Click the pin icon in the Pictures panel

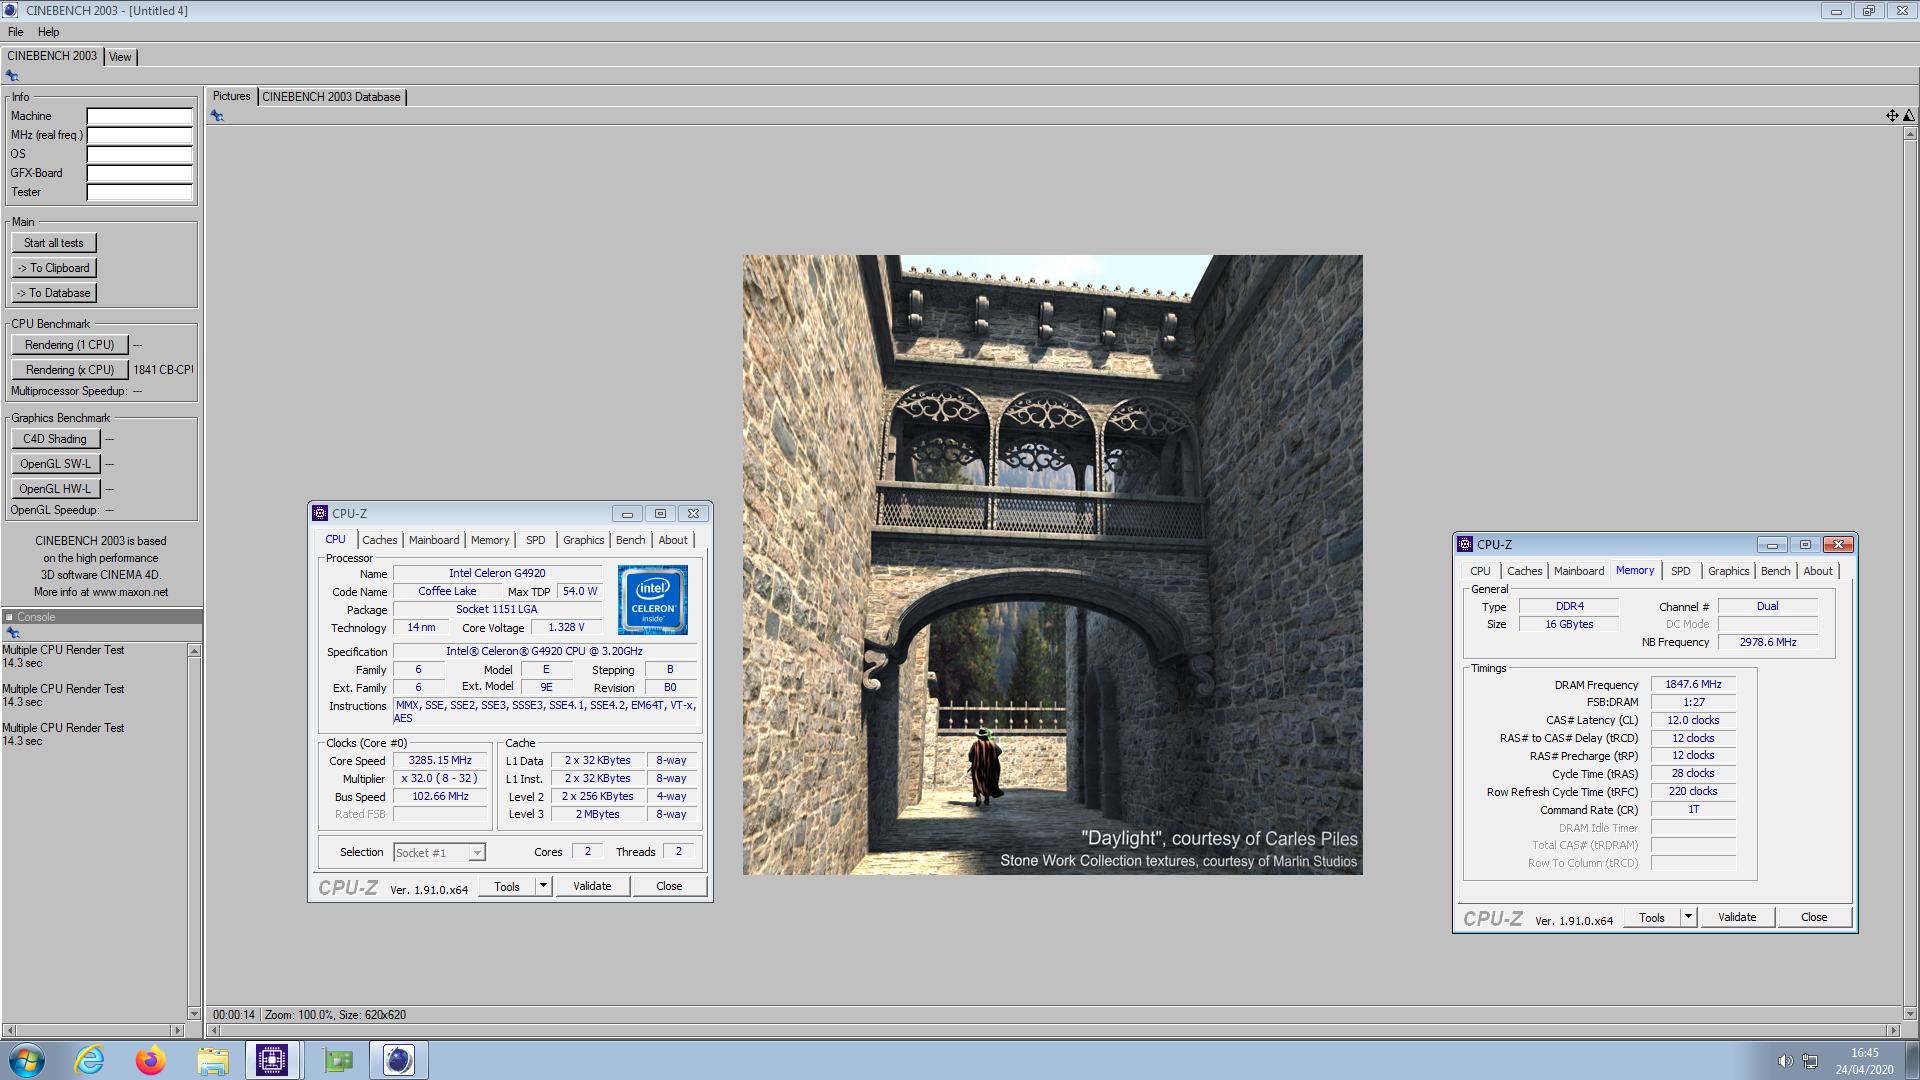click(x=217, y=116)
